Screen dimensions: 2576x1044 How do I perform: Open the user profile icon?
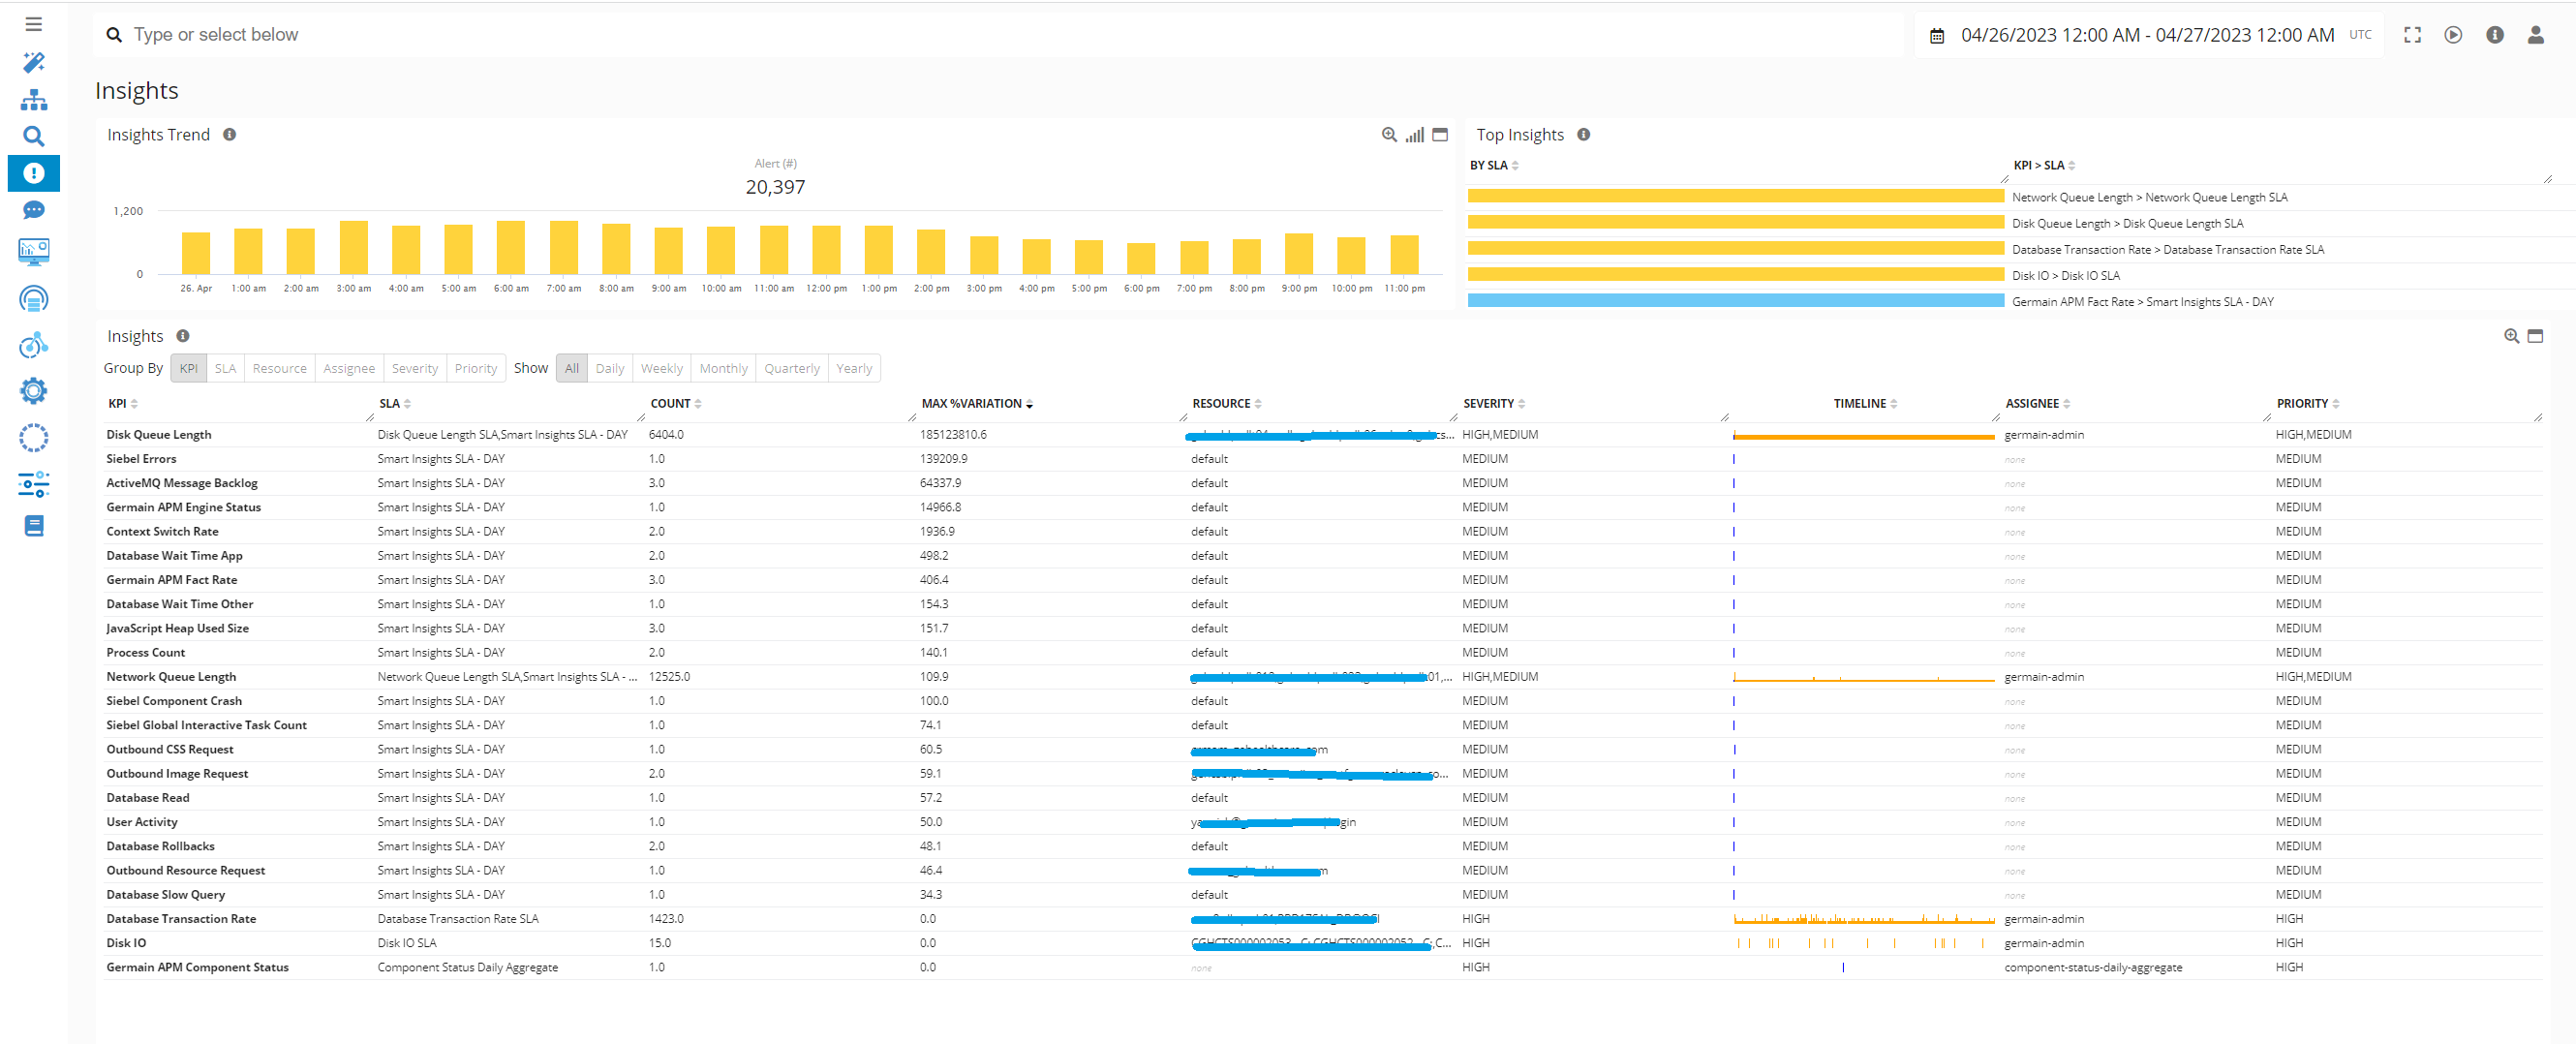[x=2535, y=35]
